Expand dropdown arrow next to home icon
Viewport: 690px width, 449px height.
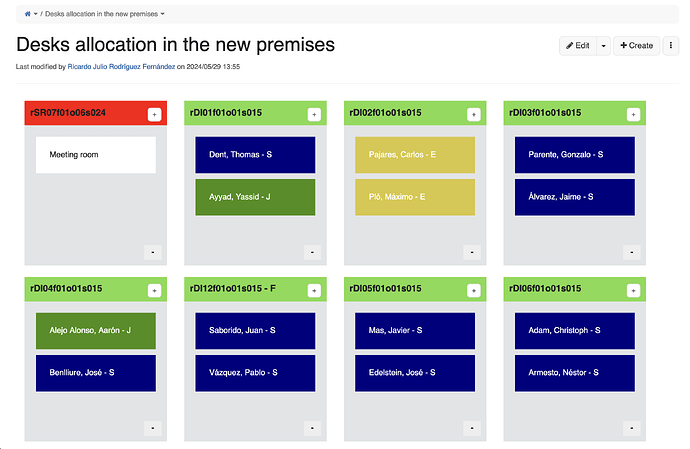tap(36, 14)
